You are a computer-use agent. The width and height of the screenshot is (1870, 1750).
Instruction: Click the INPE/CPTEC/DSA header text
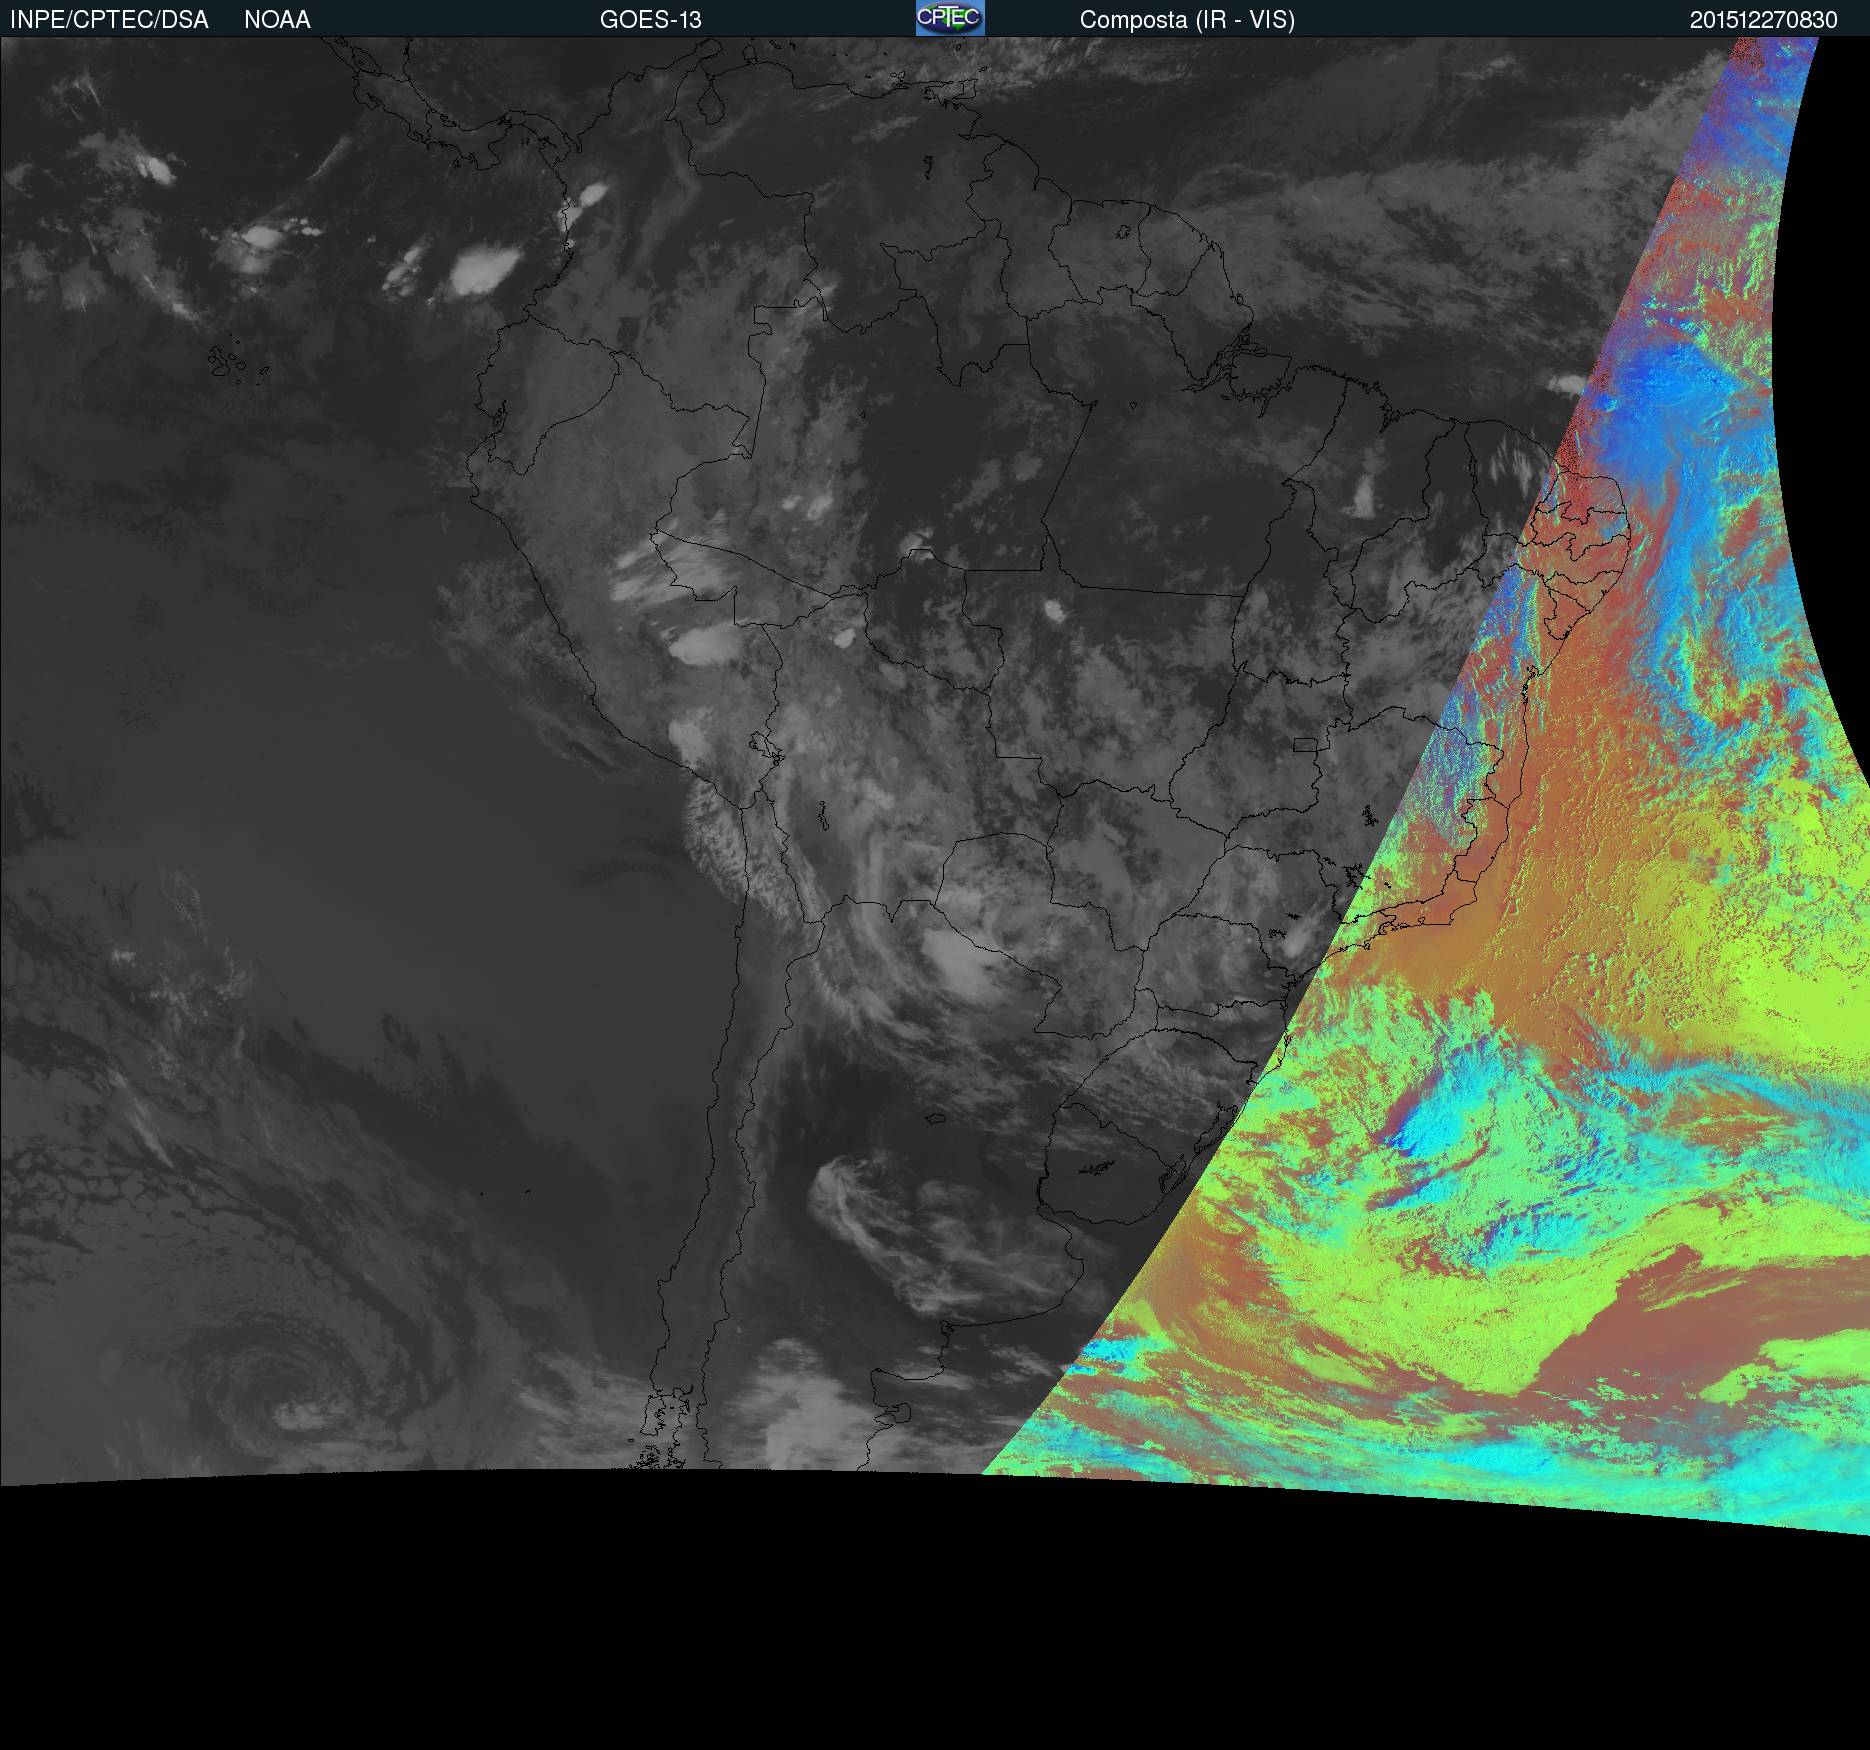click(109, 20)
